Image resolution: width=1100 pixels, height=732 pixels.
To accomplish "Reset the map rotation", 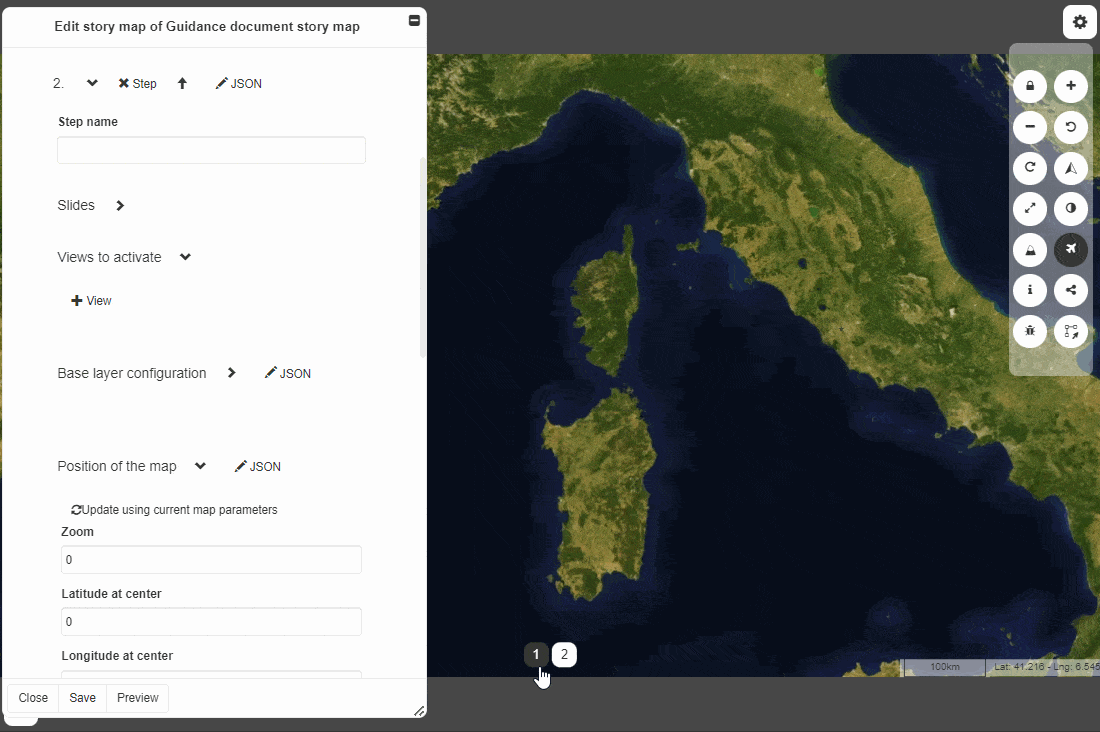I will (x=1071, y=127).
